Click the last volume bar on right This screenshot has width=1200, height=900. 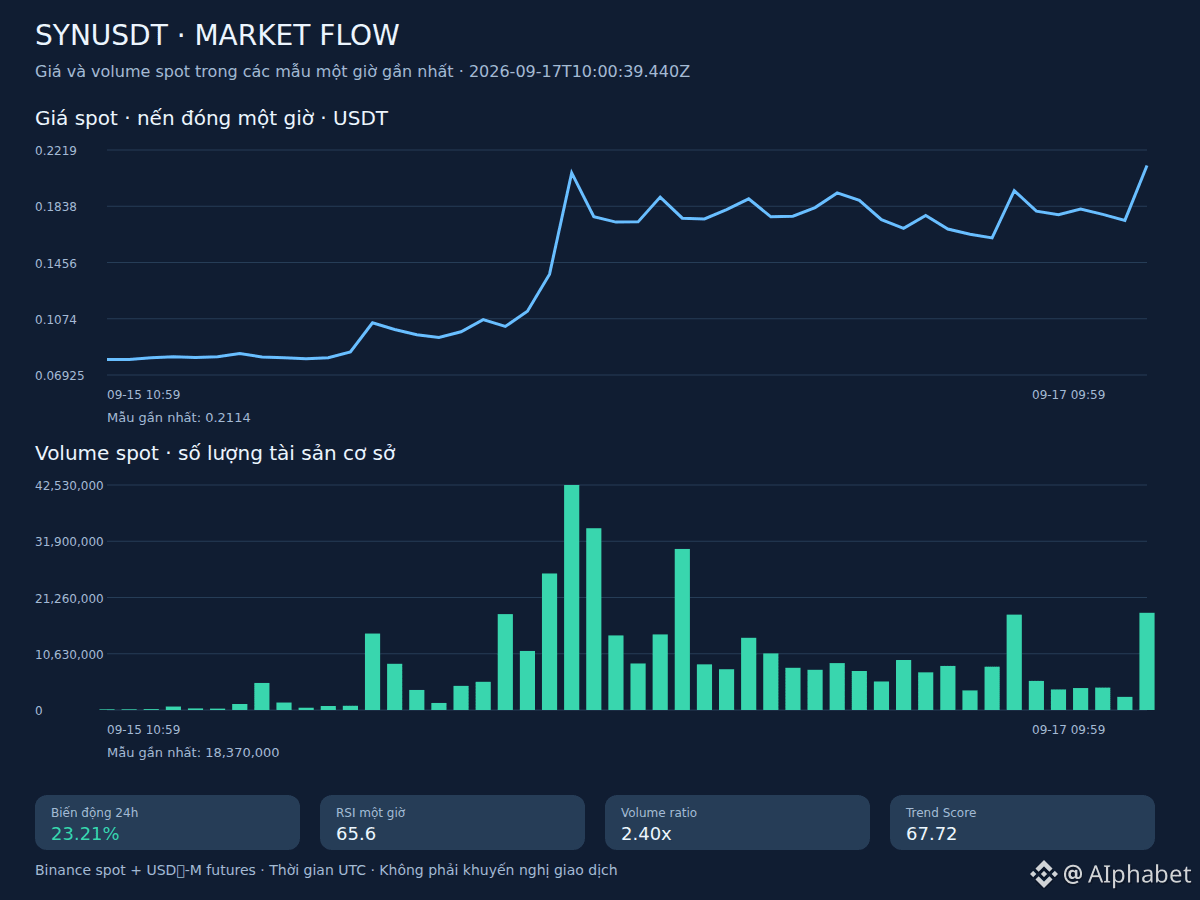[x=1147, y=661]
